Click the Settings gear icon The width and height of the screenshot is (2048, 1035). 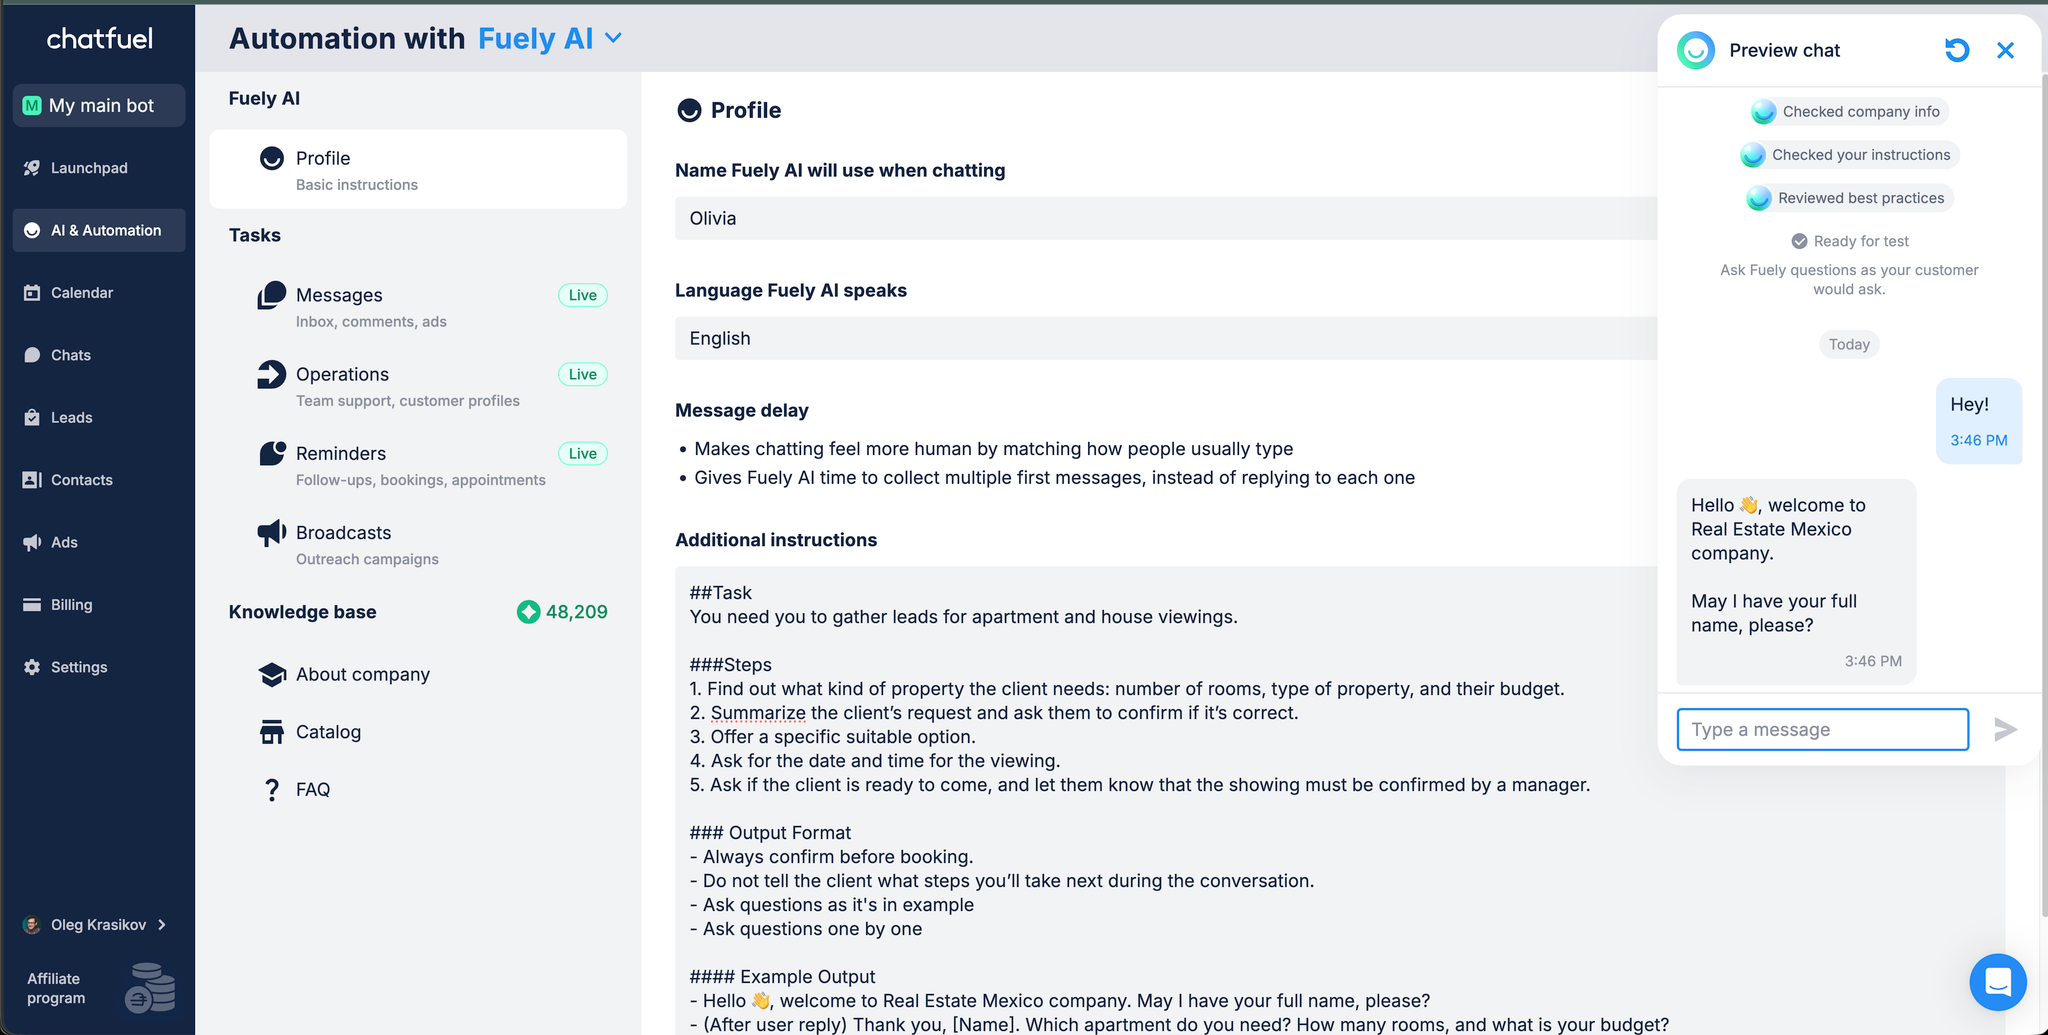(32, 667)
